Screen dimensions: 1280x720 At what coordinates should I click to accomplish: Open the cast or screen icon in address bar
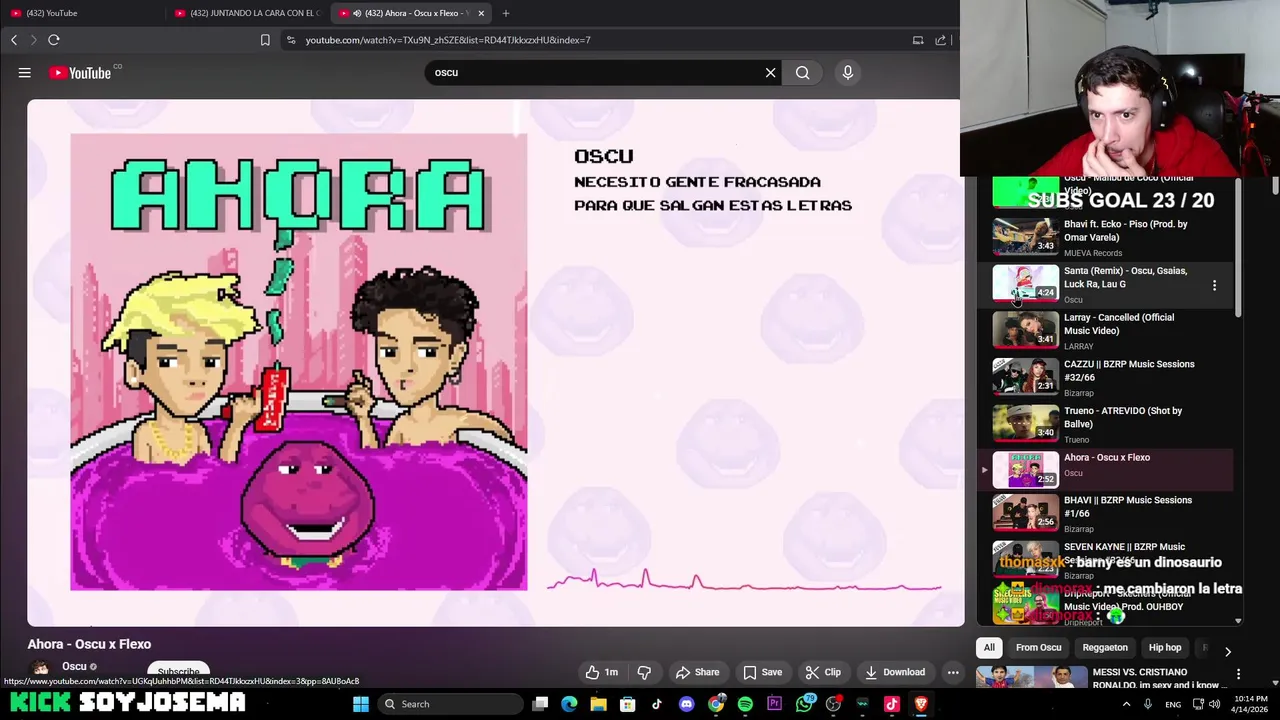point(918,40)
